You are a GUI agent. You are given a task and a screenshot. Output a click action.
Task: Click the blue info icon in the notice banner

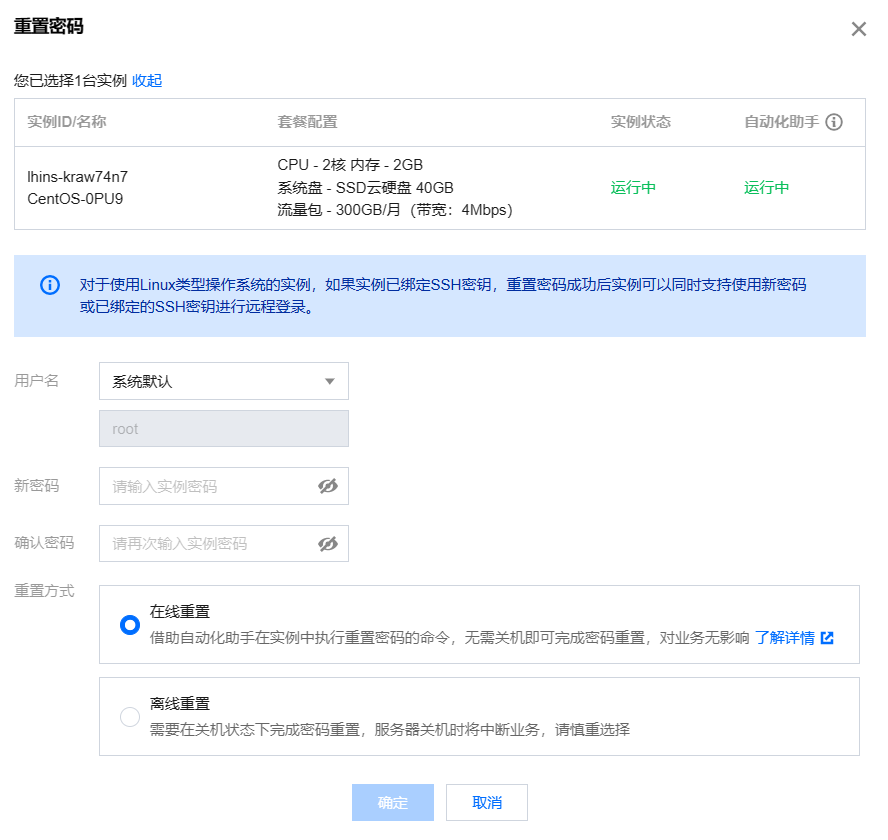tap(49, 285)
